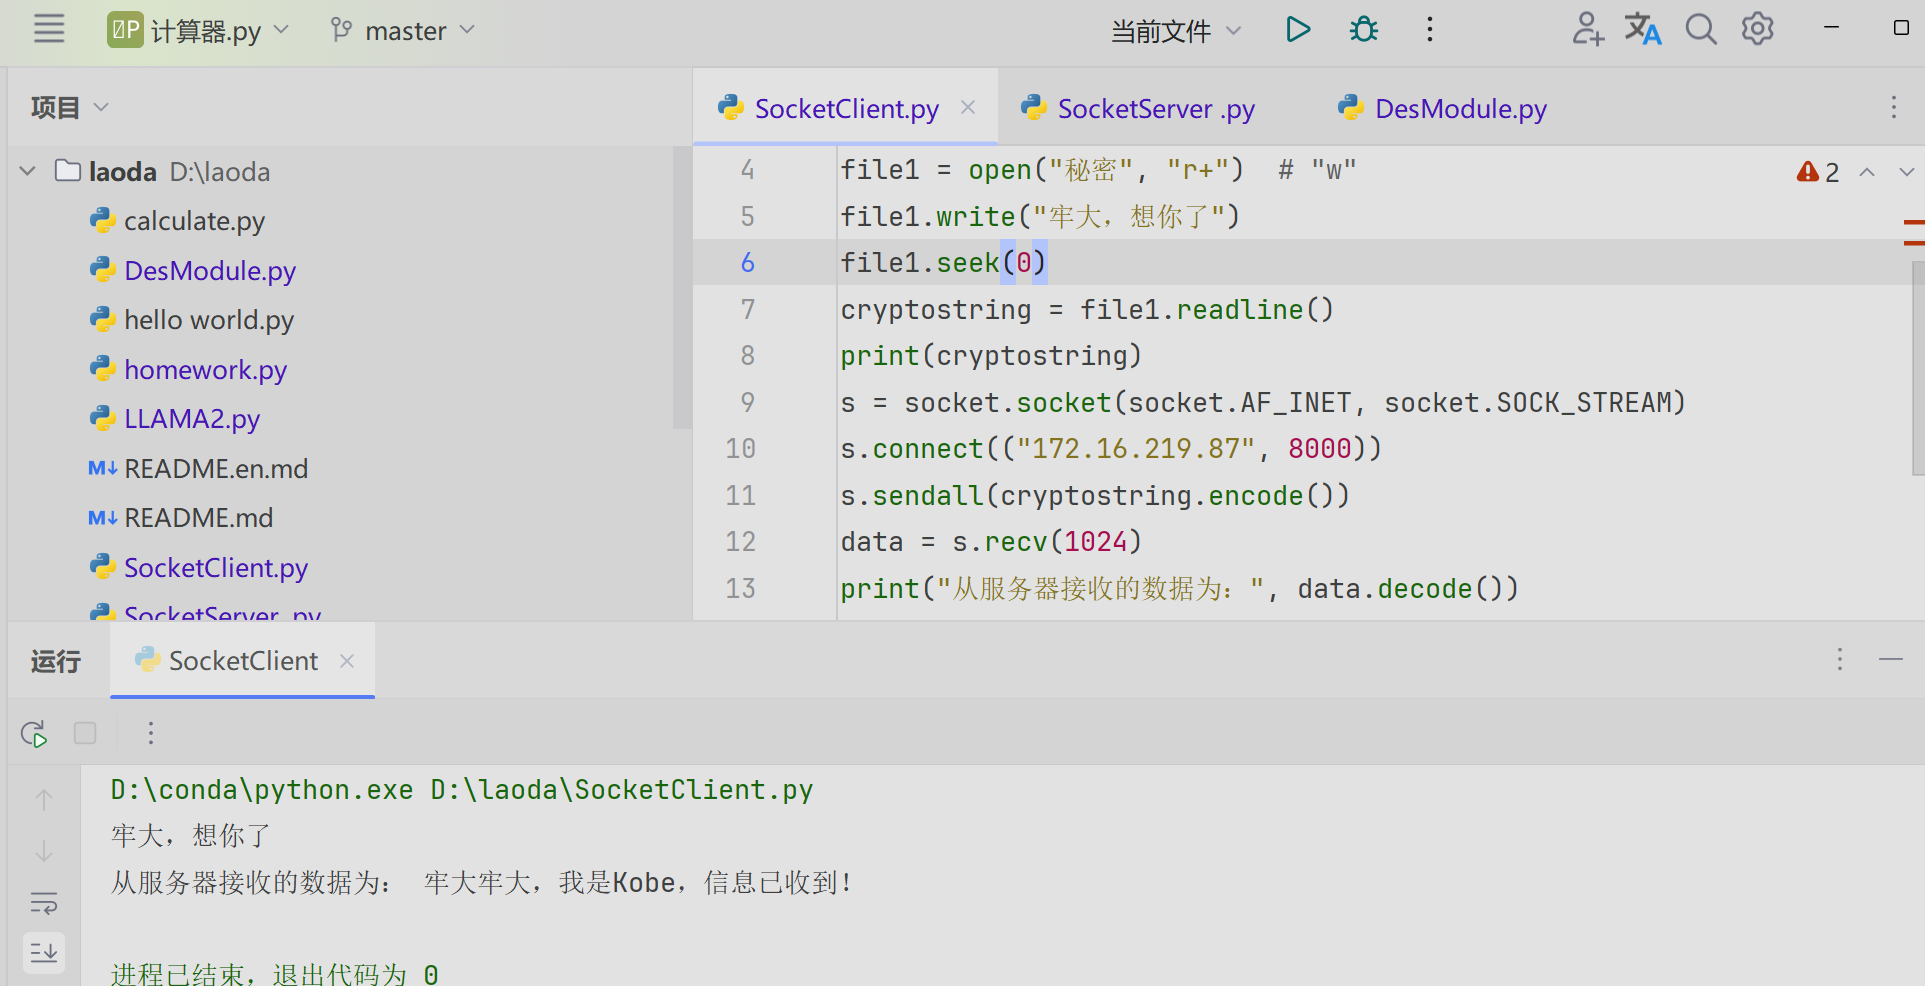Toggle soft-wrap in the run console
The image size is (1925, 986).
[x=44, y=903]
